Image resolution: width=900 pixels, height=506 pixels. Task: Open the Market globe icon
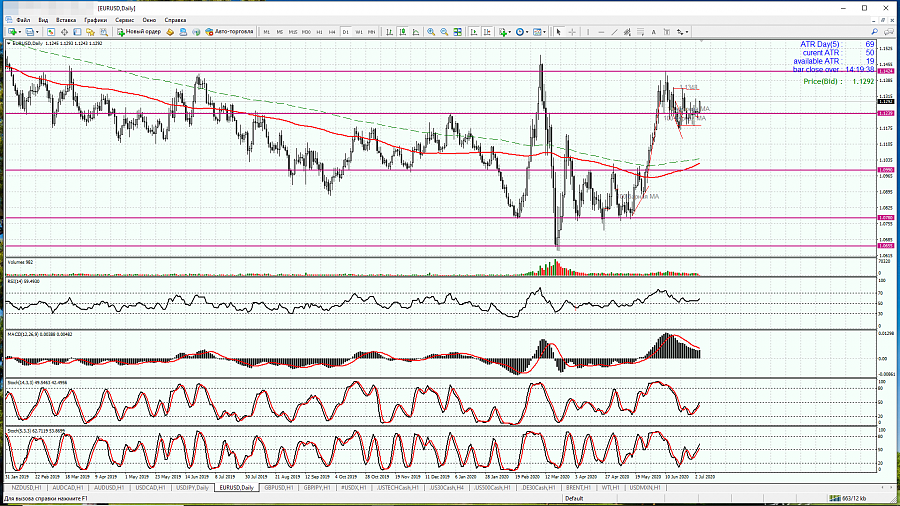pyautogui.click(x=196, y=32)
